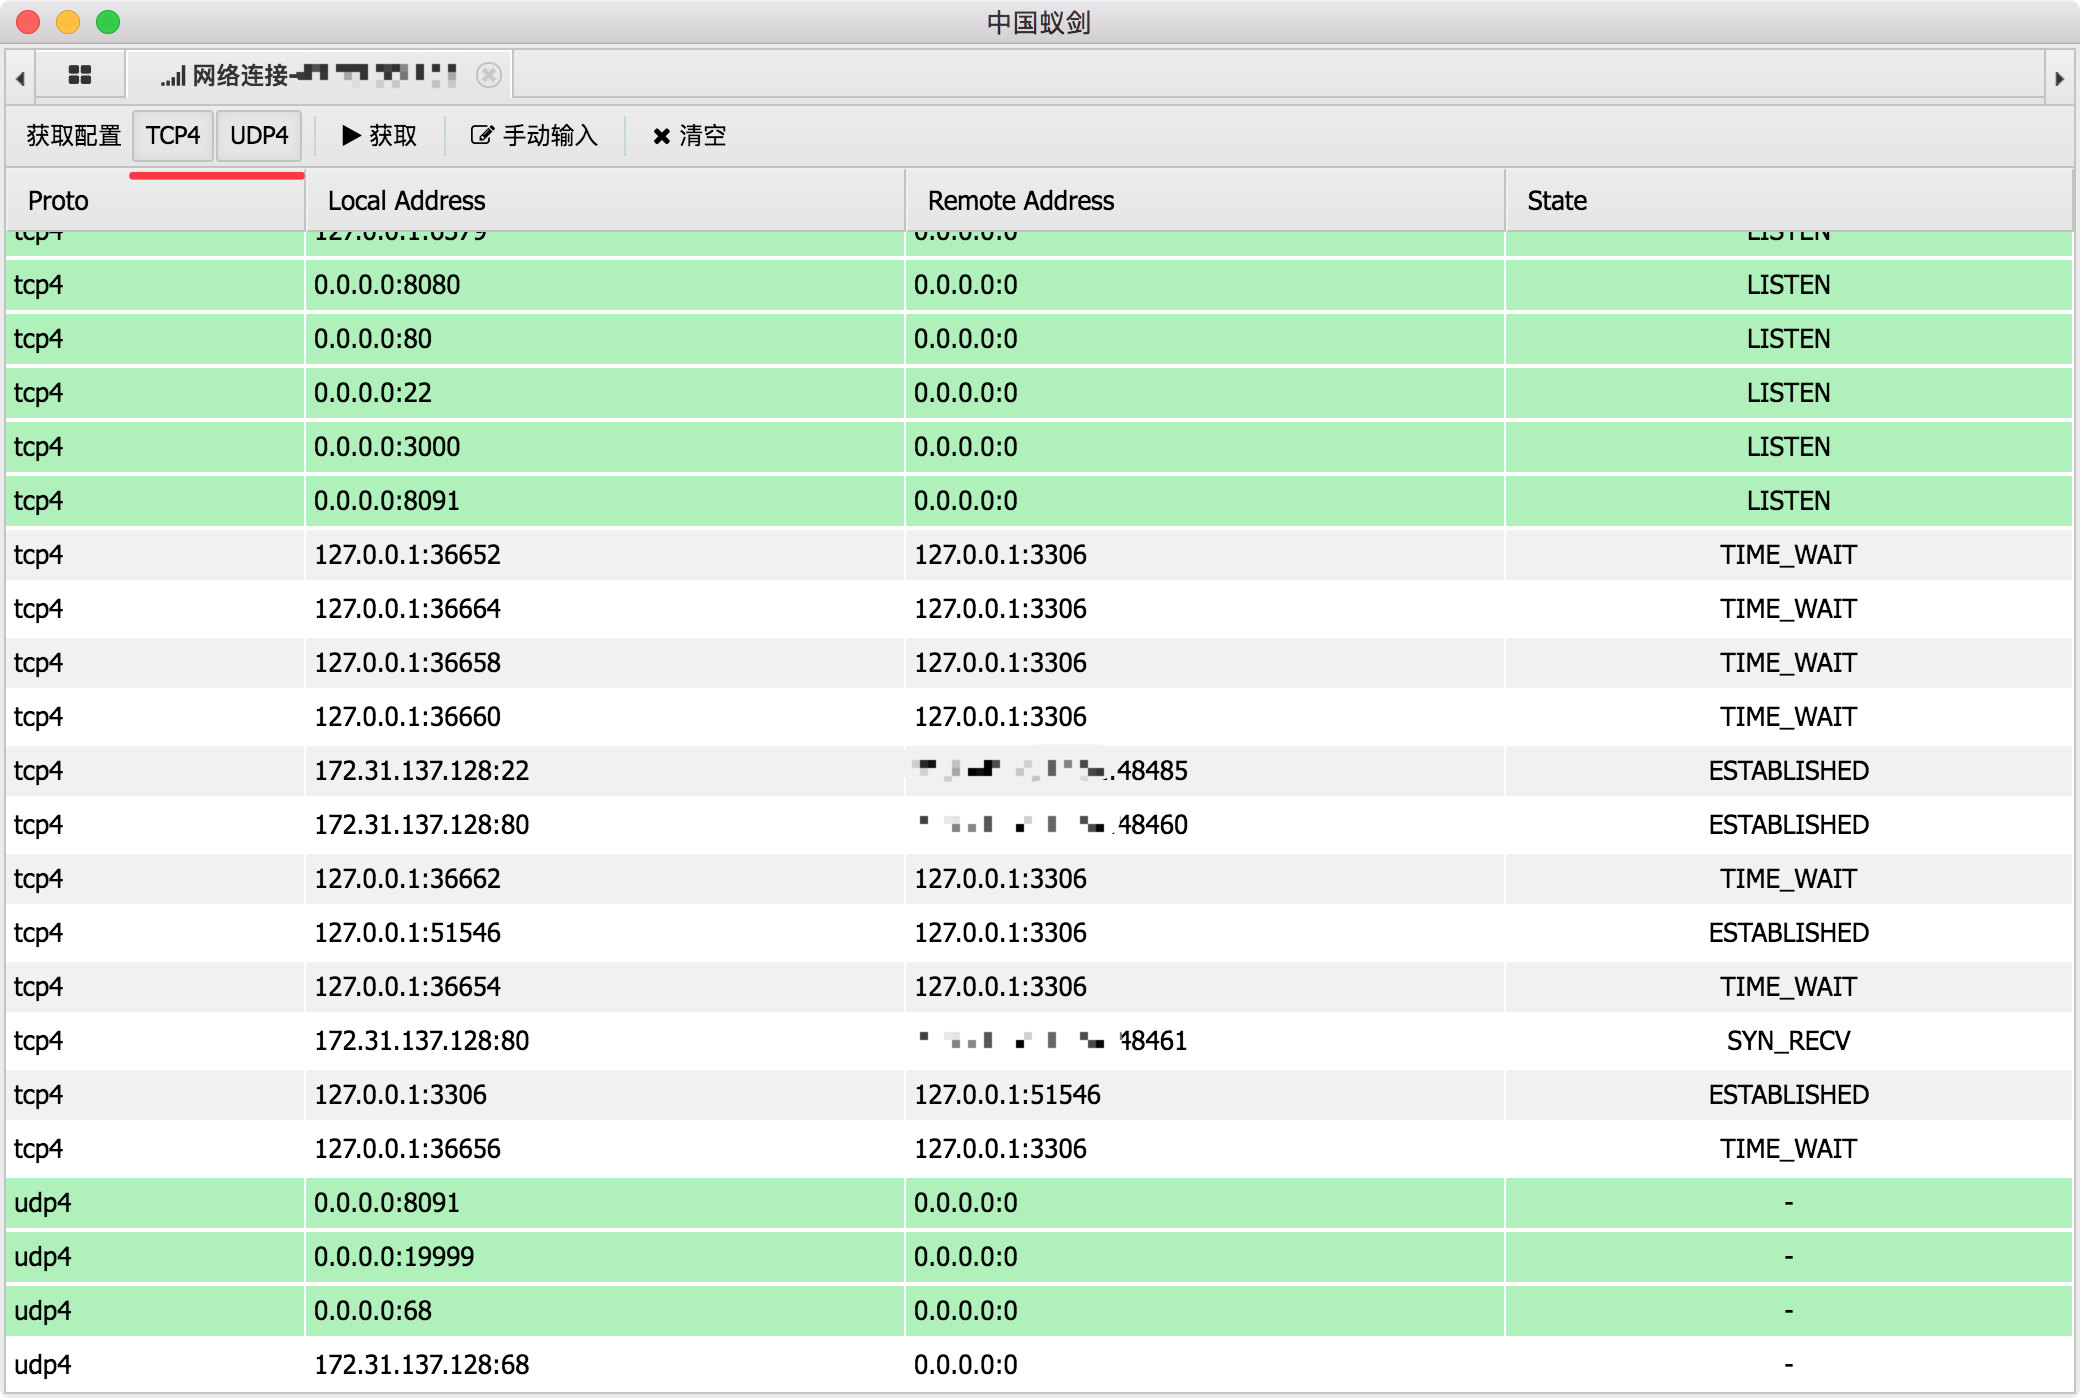Click the 获取配置 button
Screen dimensions: 2080x1398
(x=72, y=135)
